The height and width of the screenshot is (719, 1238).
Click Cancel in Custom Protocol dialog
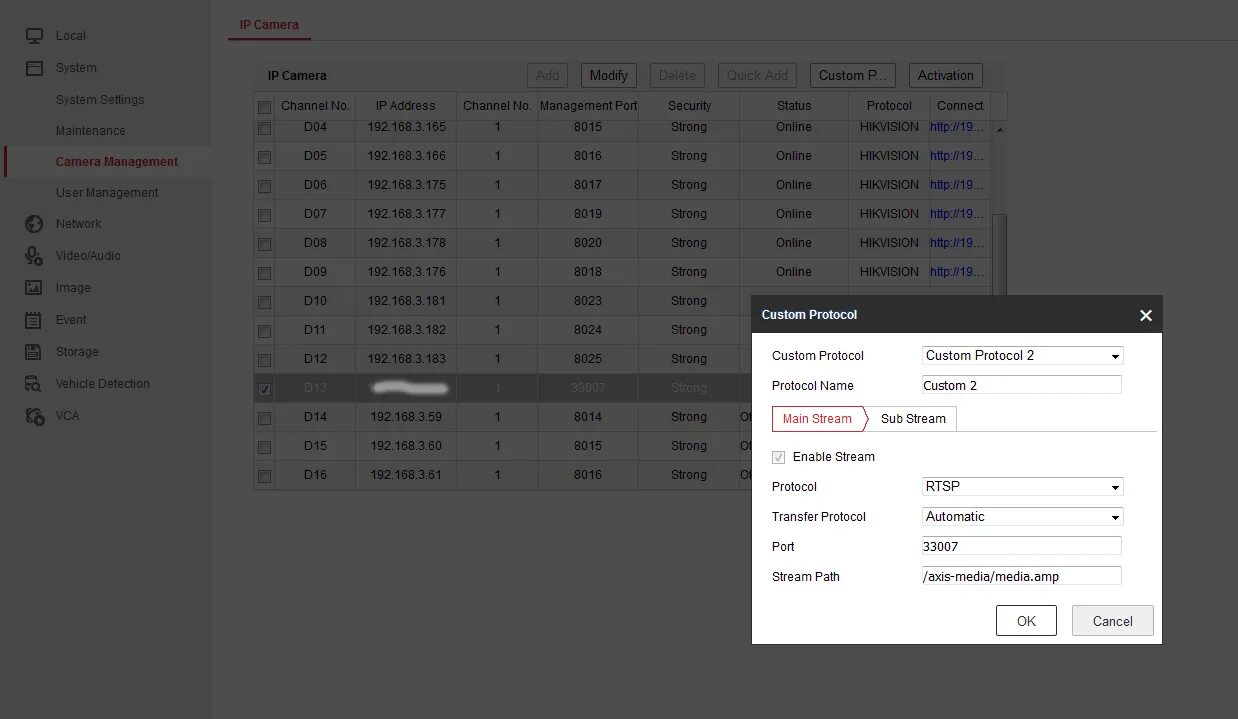pos(1112,620)
